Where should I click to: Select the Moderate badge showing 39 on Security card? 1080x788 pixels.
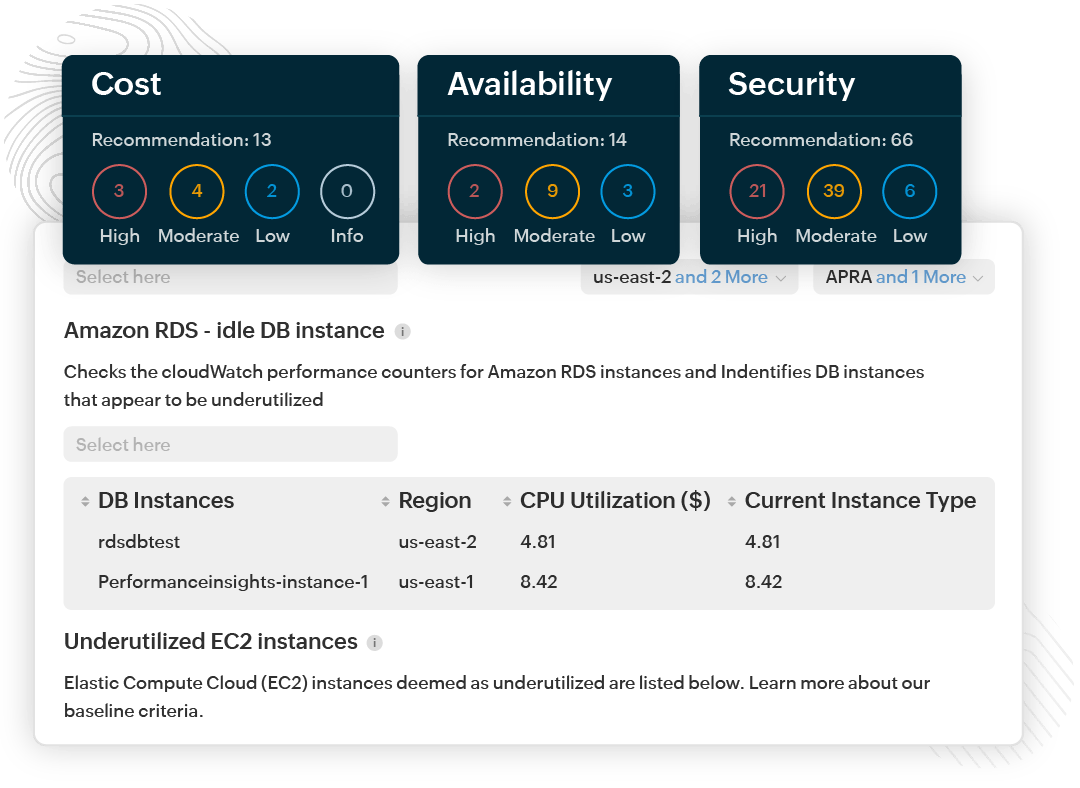pos(835,191)
